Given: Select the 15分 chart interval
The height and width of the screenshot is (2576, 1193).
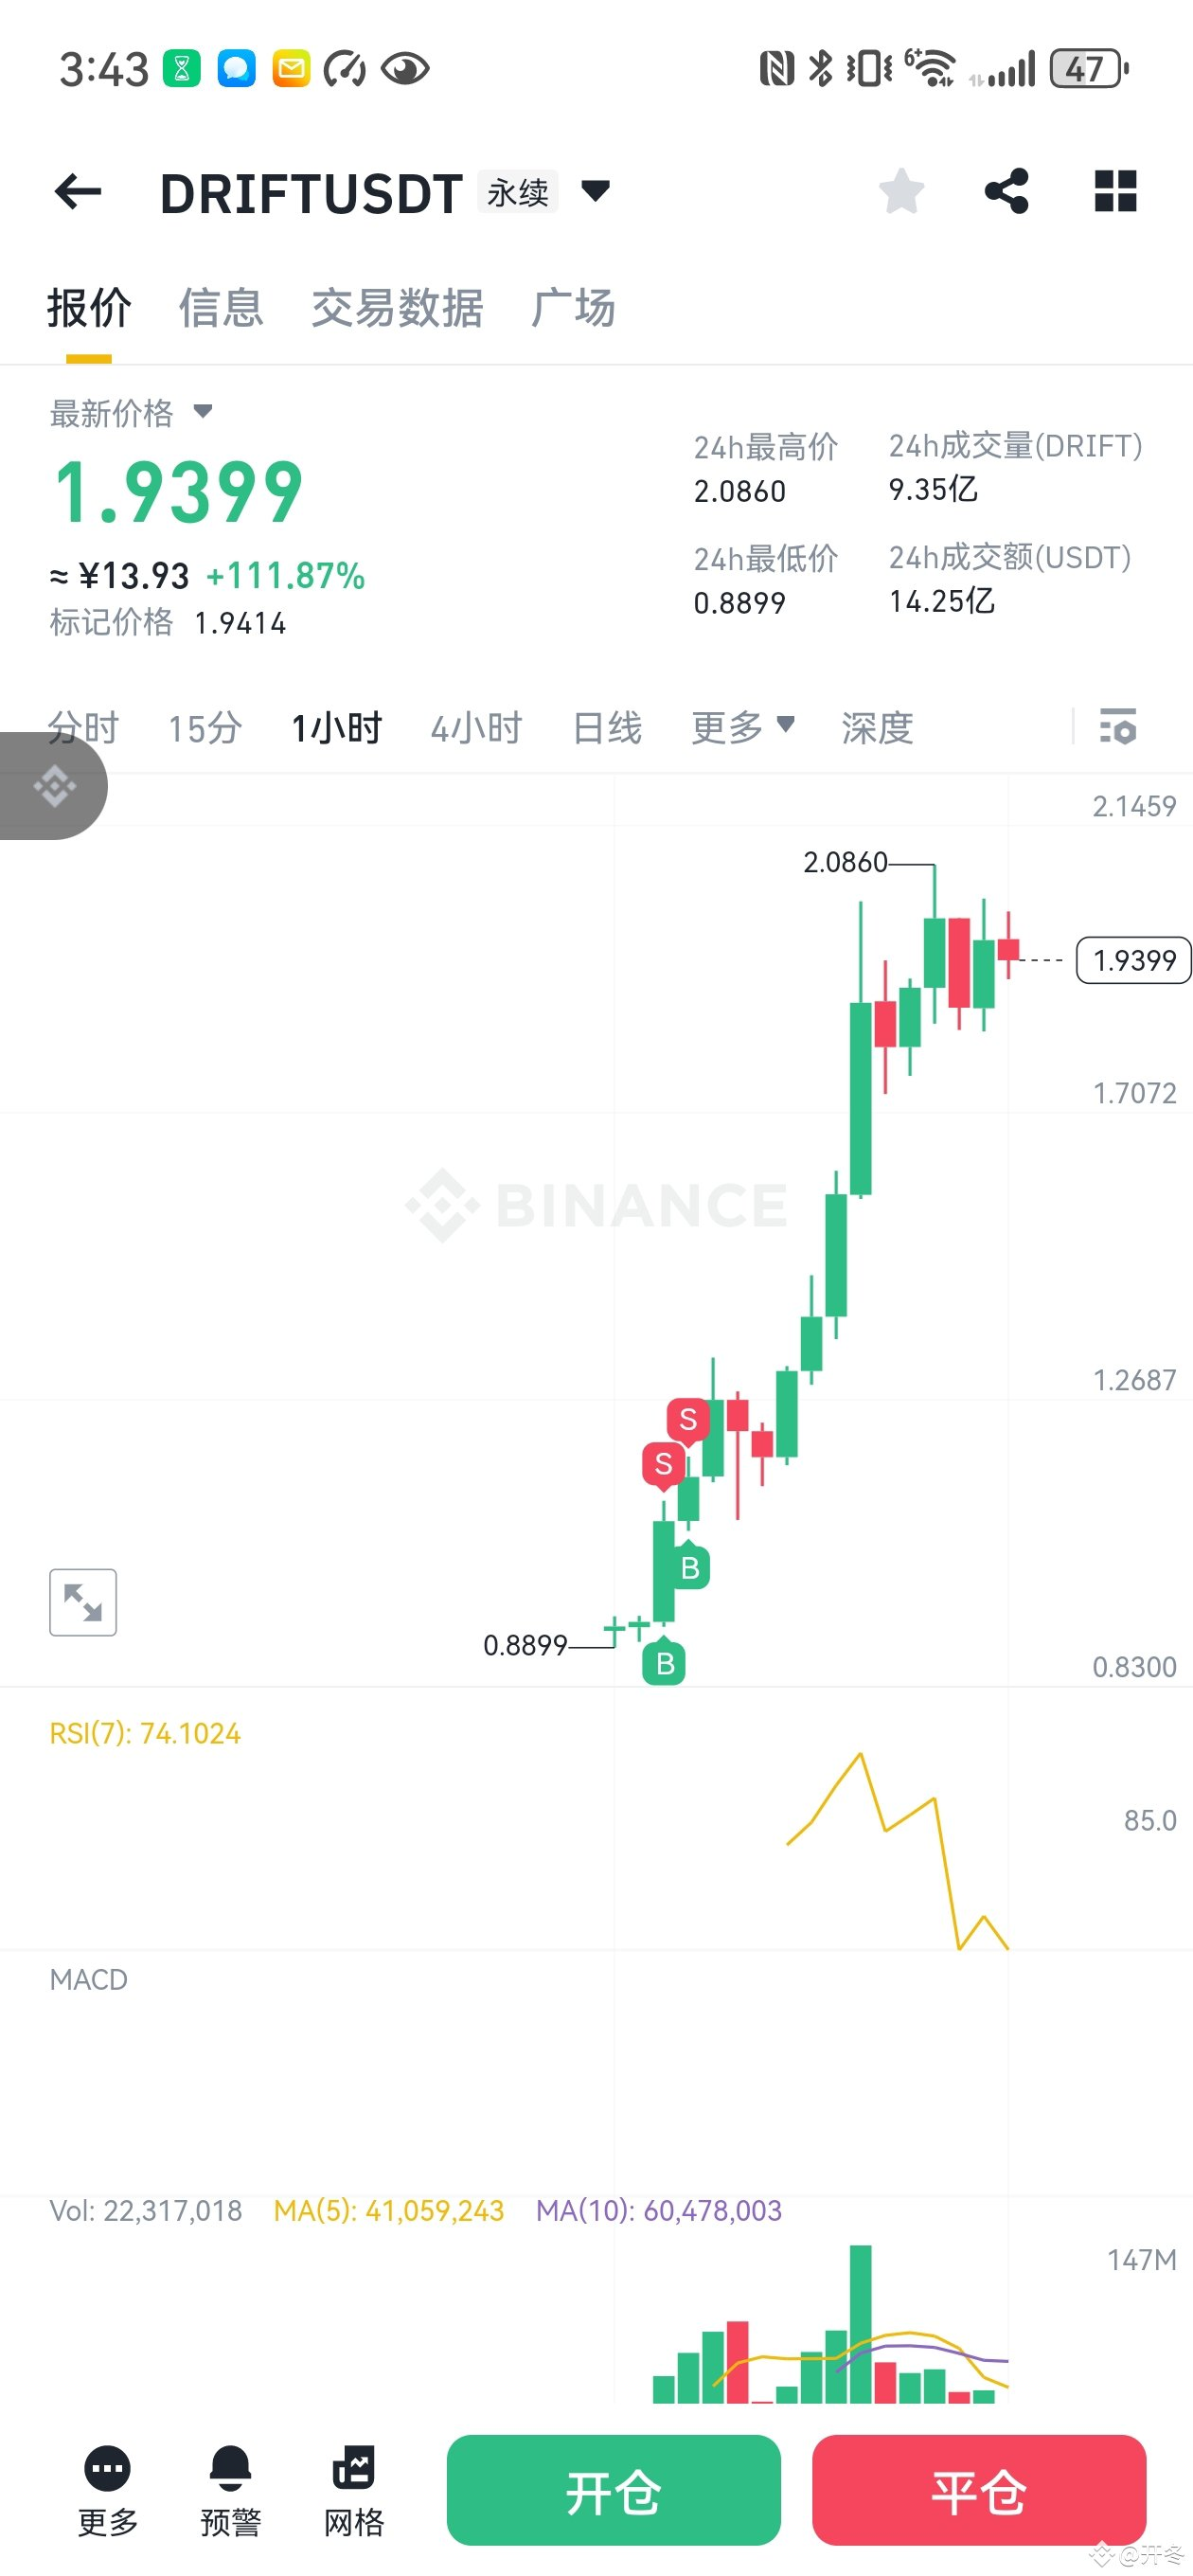Looking at the screenshot, I should [205, 728].
